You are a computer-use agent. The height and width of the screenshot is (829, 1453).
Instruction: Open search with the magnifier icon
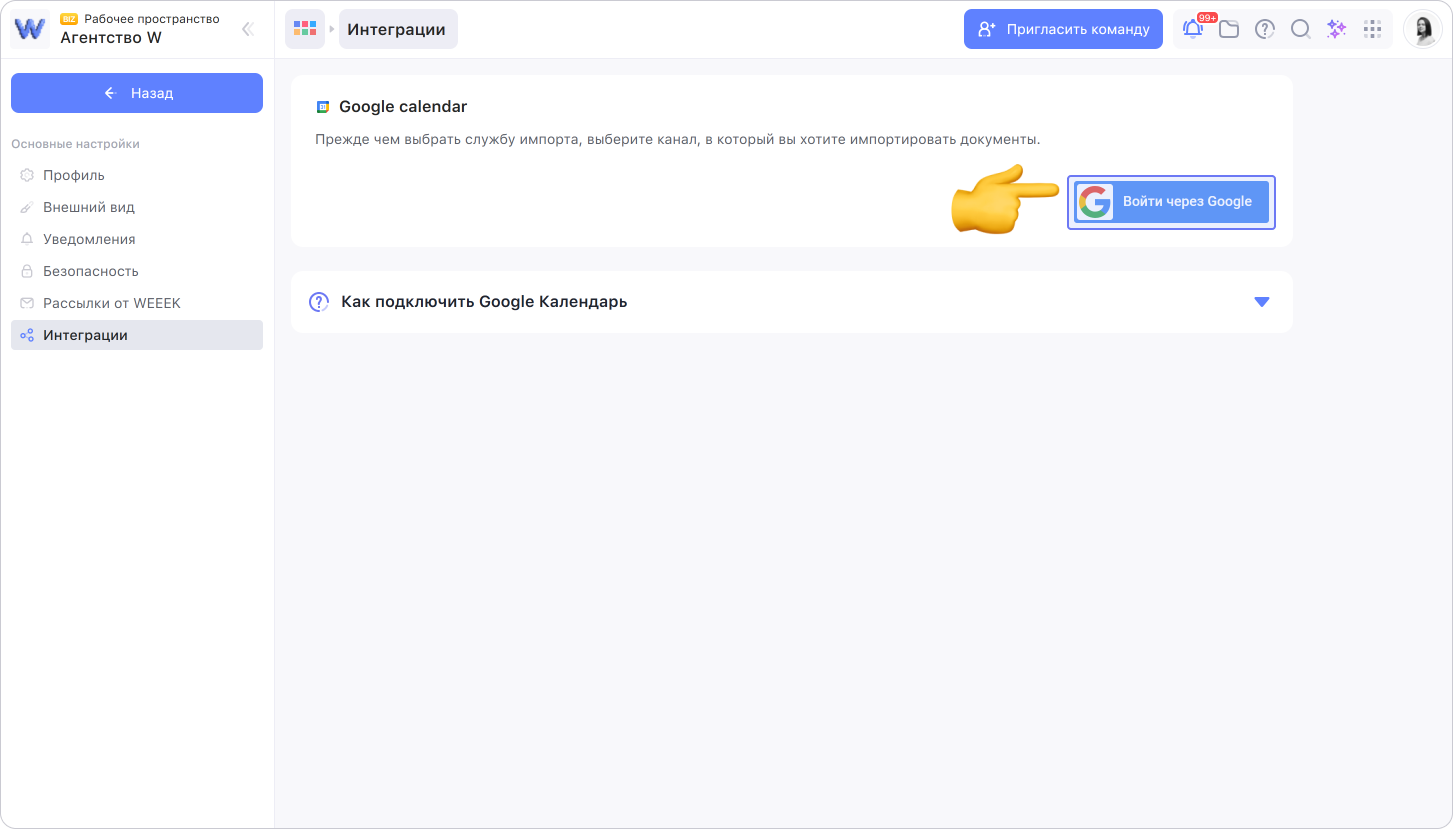tap(1300, 29)
